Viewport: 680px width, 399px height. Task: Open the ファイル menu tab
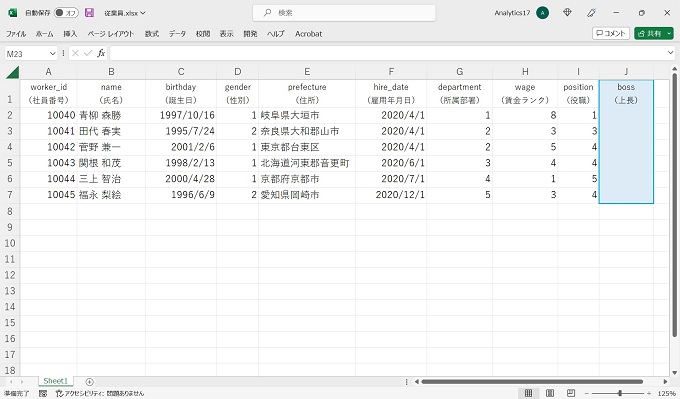(16, 33)
